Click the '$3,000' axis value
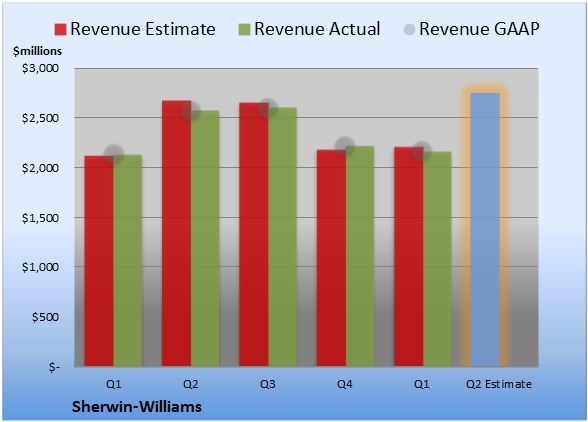This screenshot has height=422, width=588. point(40,68)
